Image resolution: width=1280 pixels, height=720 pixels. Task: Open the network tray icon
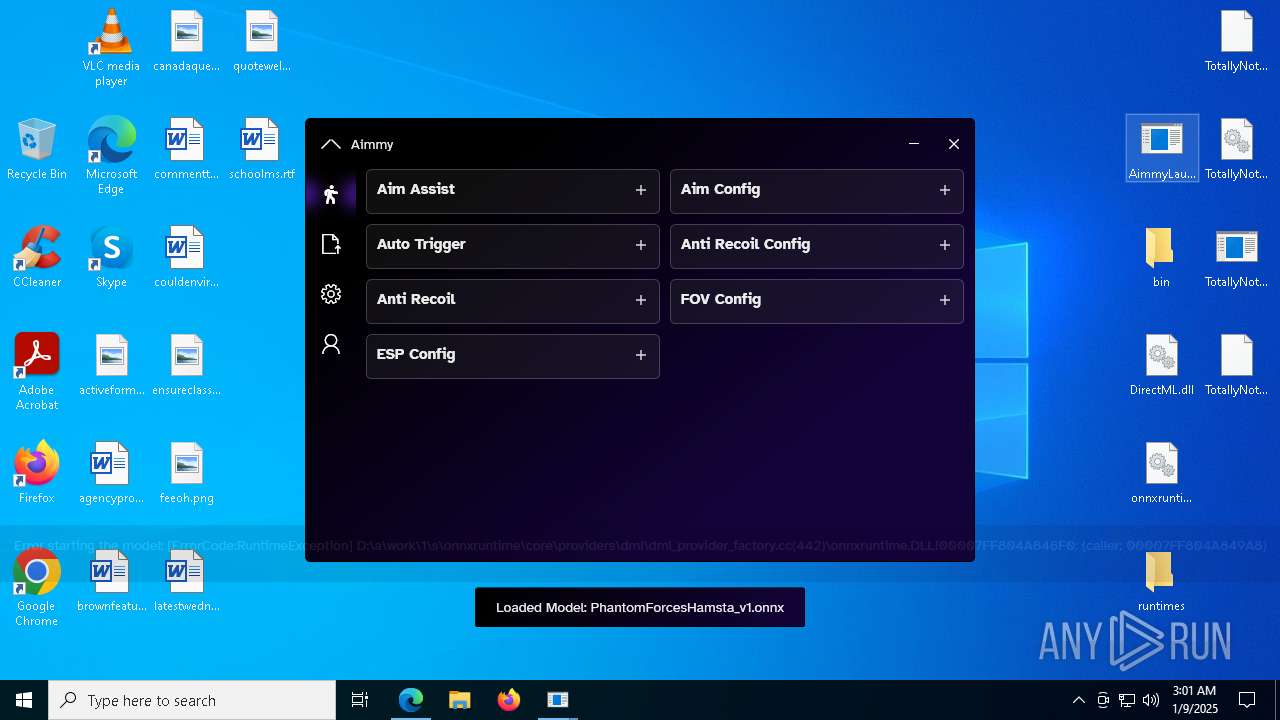pos(1127,700)
